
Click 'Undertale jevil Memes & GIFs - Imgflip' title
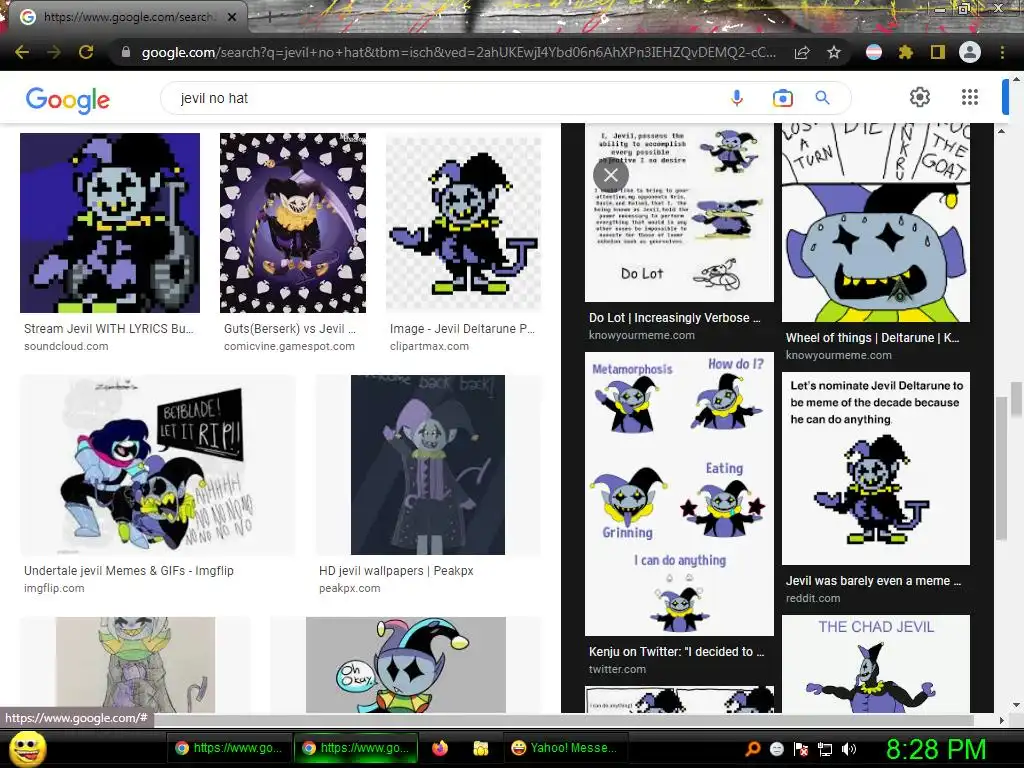pyautogui.click(x=129, y=570)
